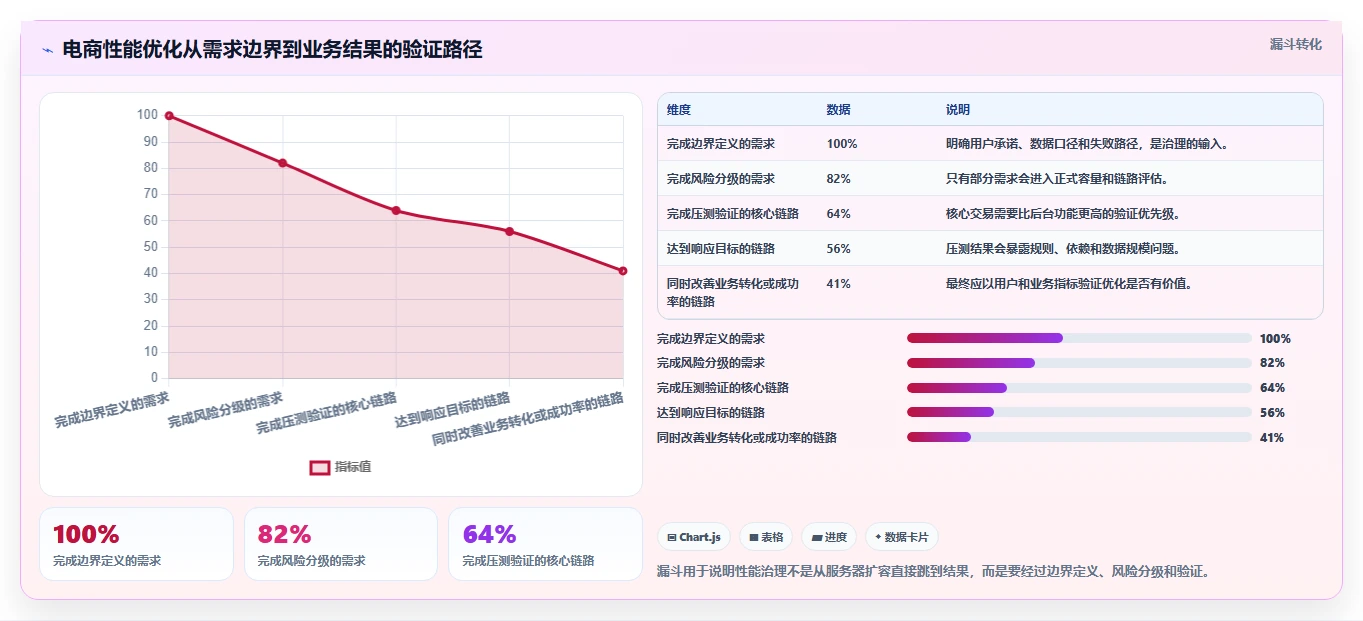Click the 说明 column header
1363x621 pixels.
(x=958, y=110)
